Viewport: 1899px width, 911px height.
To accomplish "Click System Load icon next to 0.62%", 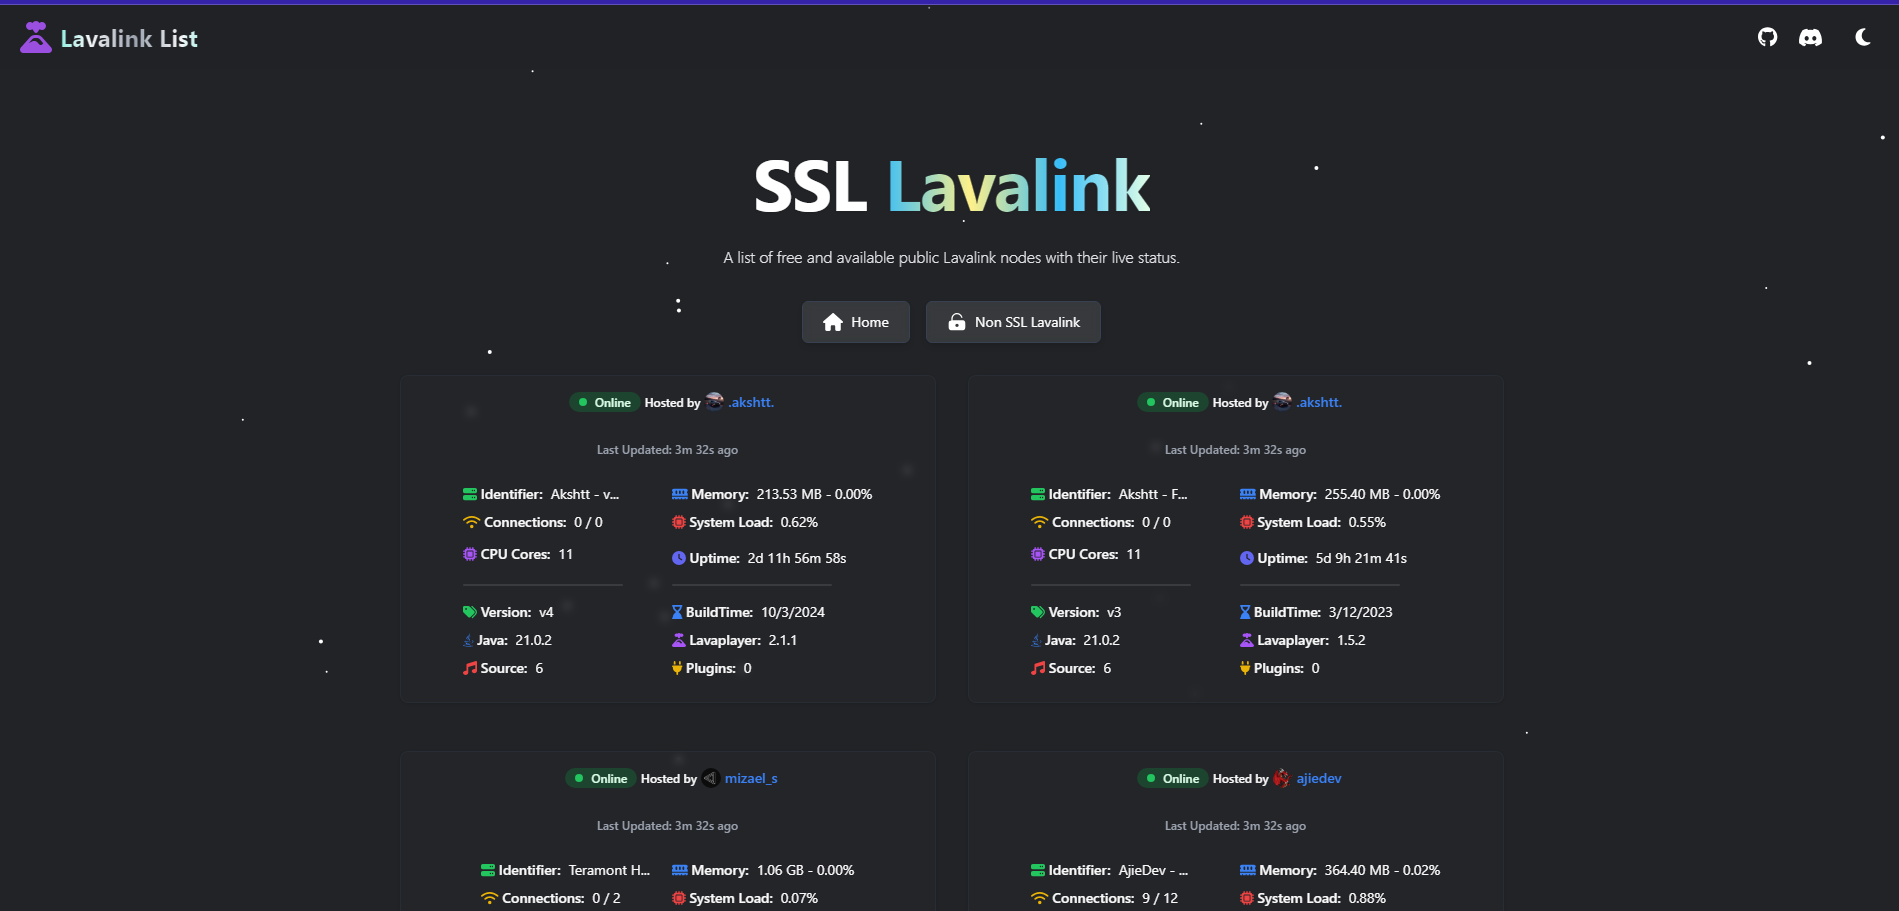I will coord(679,522).
